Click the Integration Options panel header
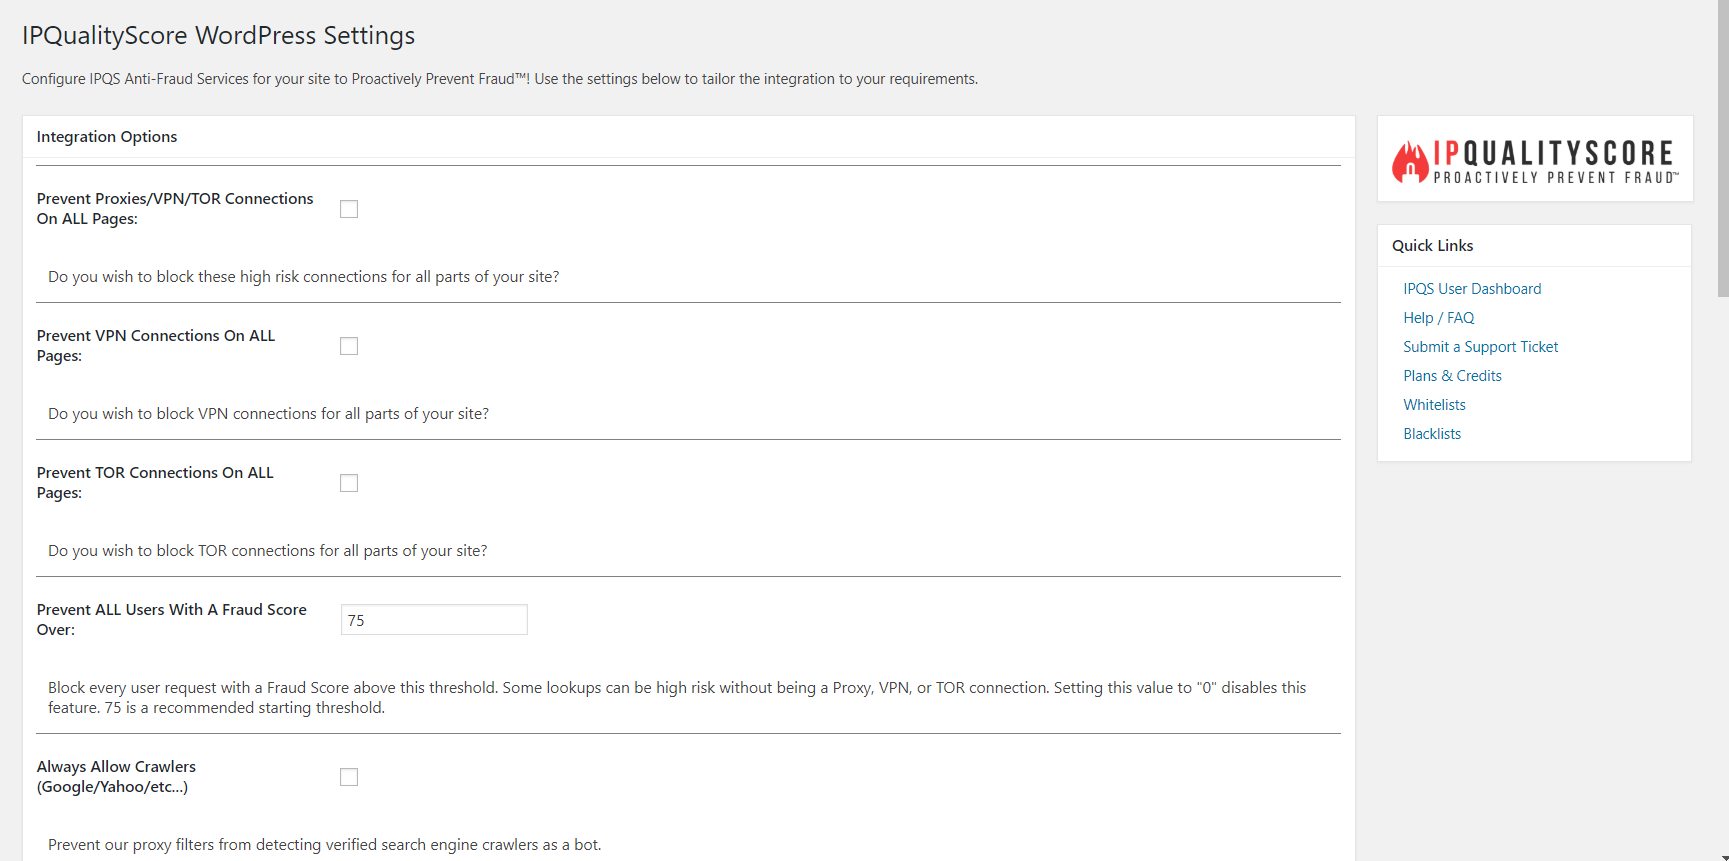The width and height of the screenshot is (1729, 861). pyautogui.click(x=107, y=137)
